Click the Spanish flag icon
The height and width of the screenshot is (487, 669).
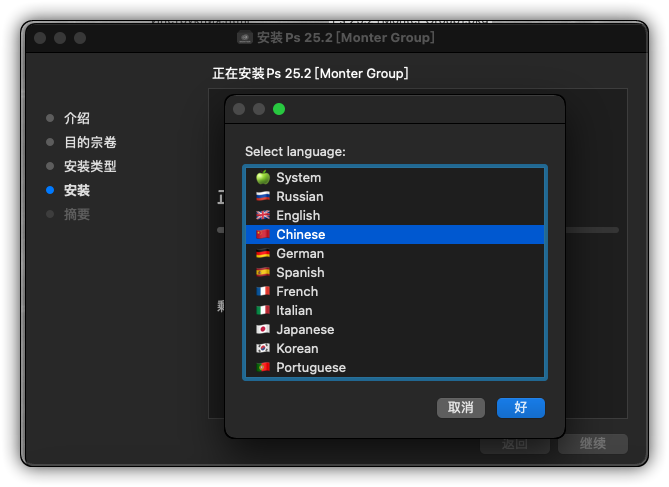point(263,272)
